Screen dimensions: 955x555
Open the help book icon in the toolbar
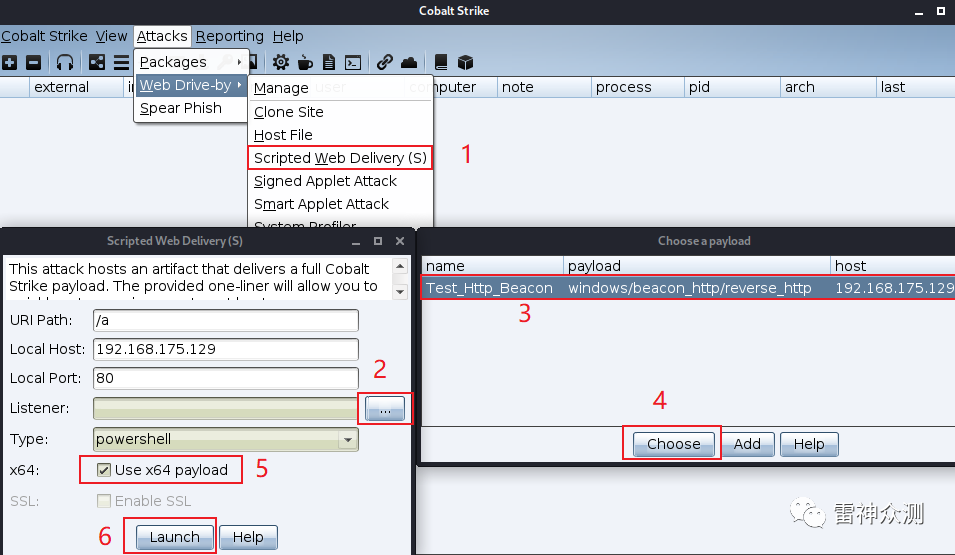441,62
